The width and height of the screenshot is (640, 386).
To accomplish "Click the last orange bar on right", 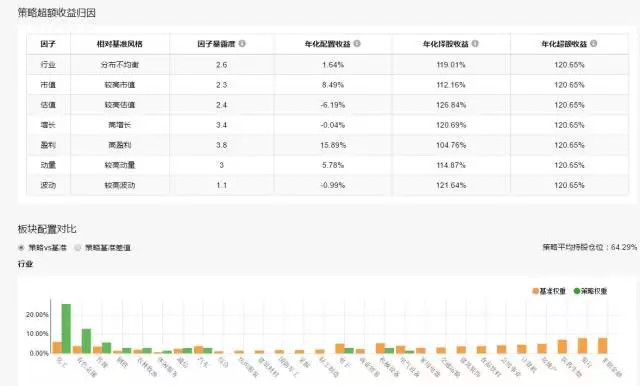I will pyautogui.click(x=603, y=346).
